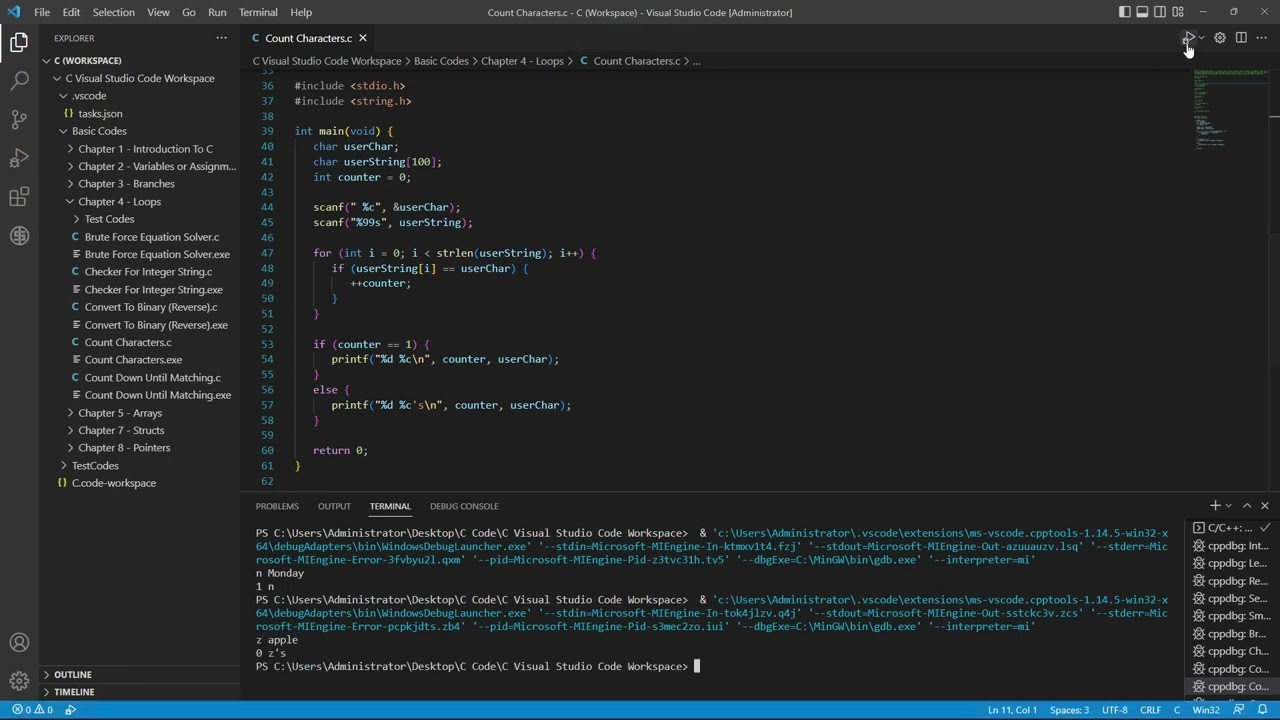Screen dimensions: 1280x720
Task: Select the cppdbg: Le... terminal
Action: 1230,564
